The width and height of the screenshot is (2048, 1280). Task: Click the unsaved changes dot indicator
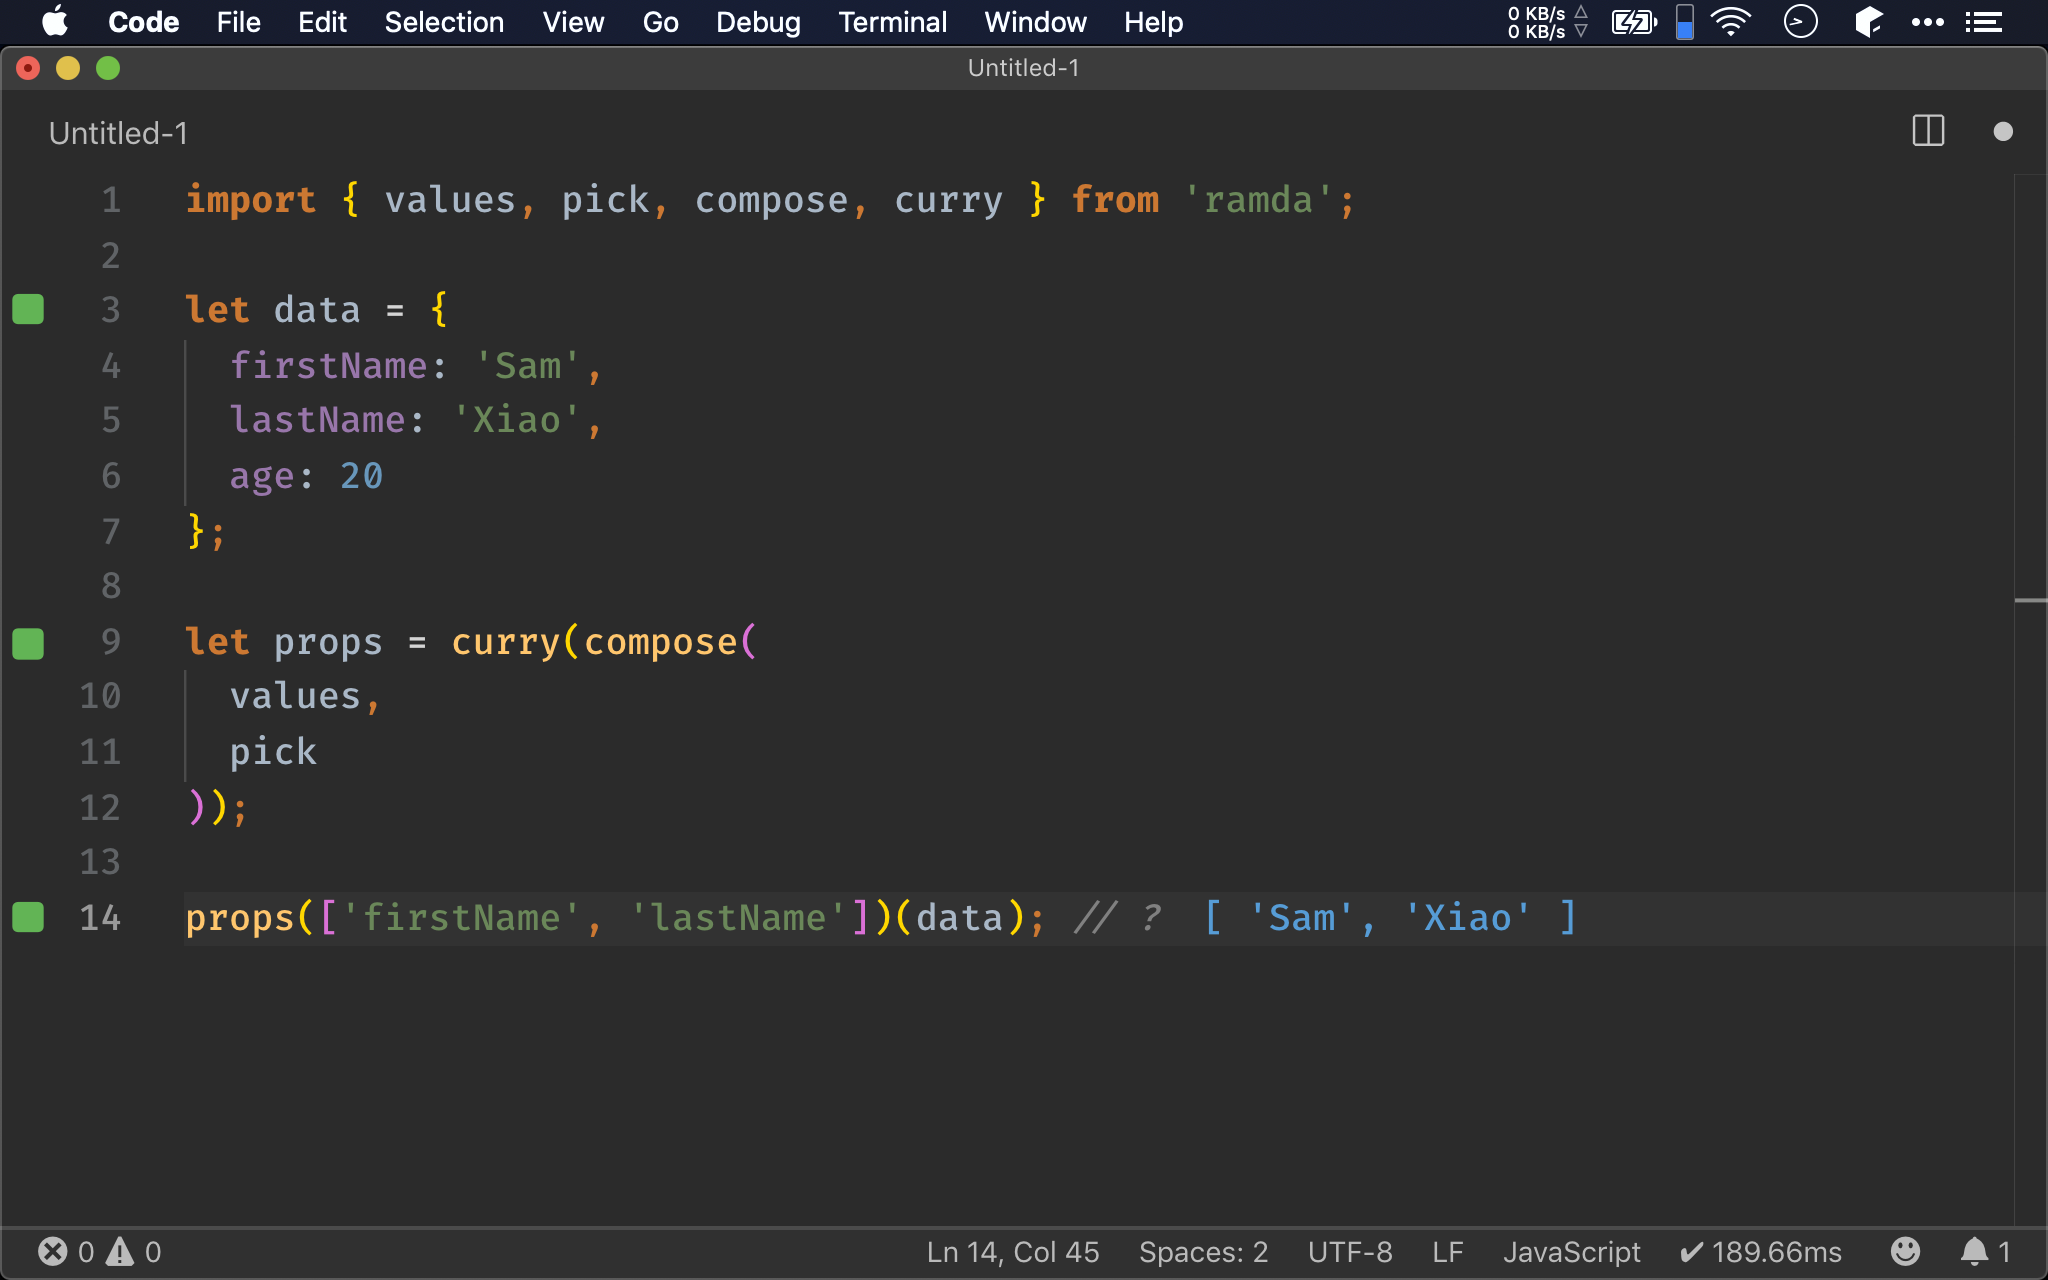[2002, 131]
